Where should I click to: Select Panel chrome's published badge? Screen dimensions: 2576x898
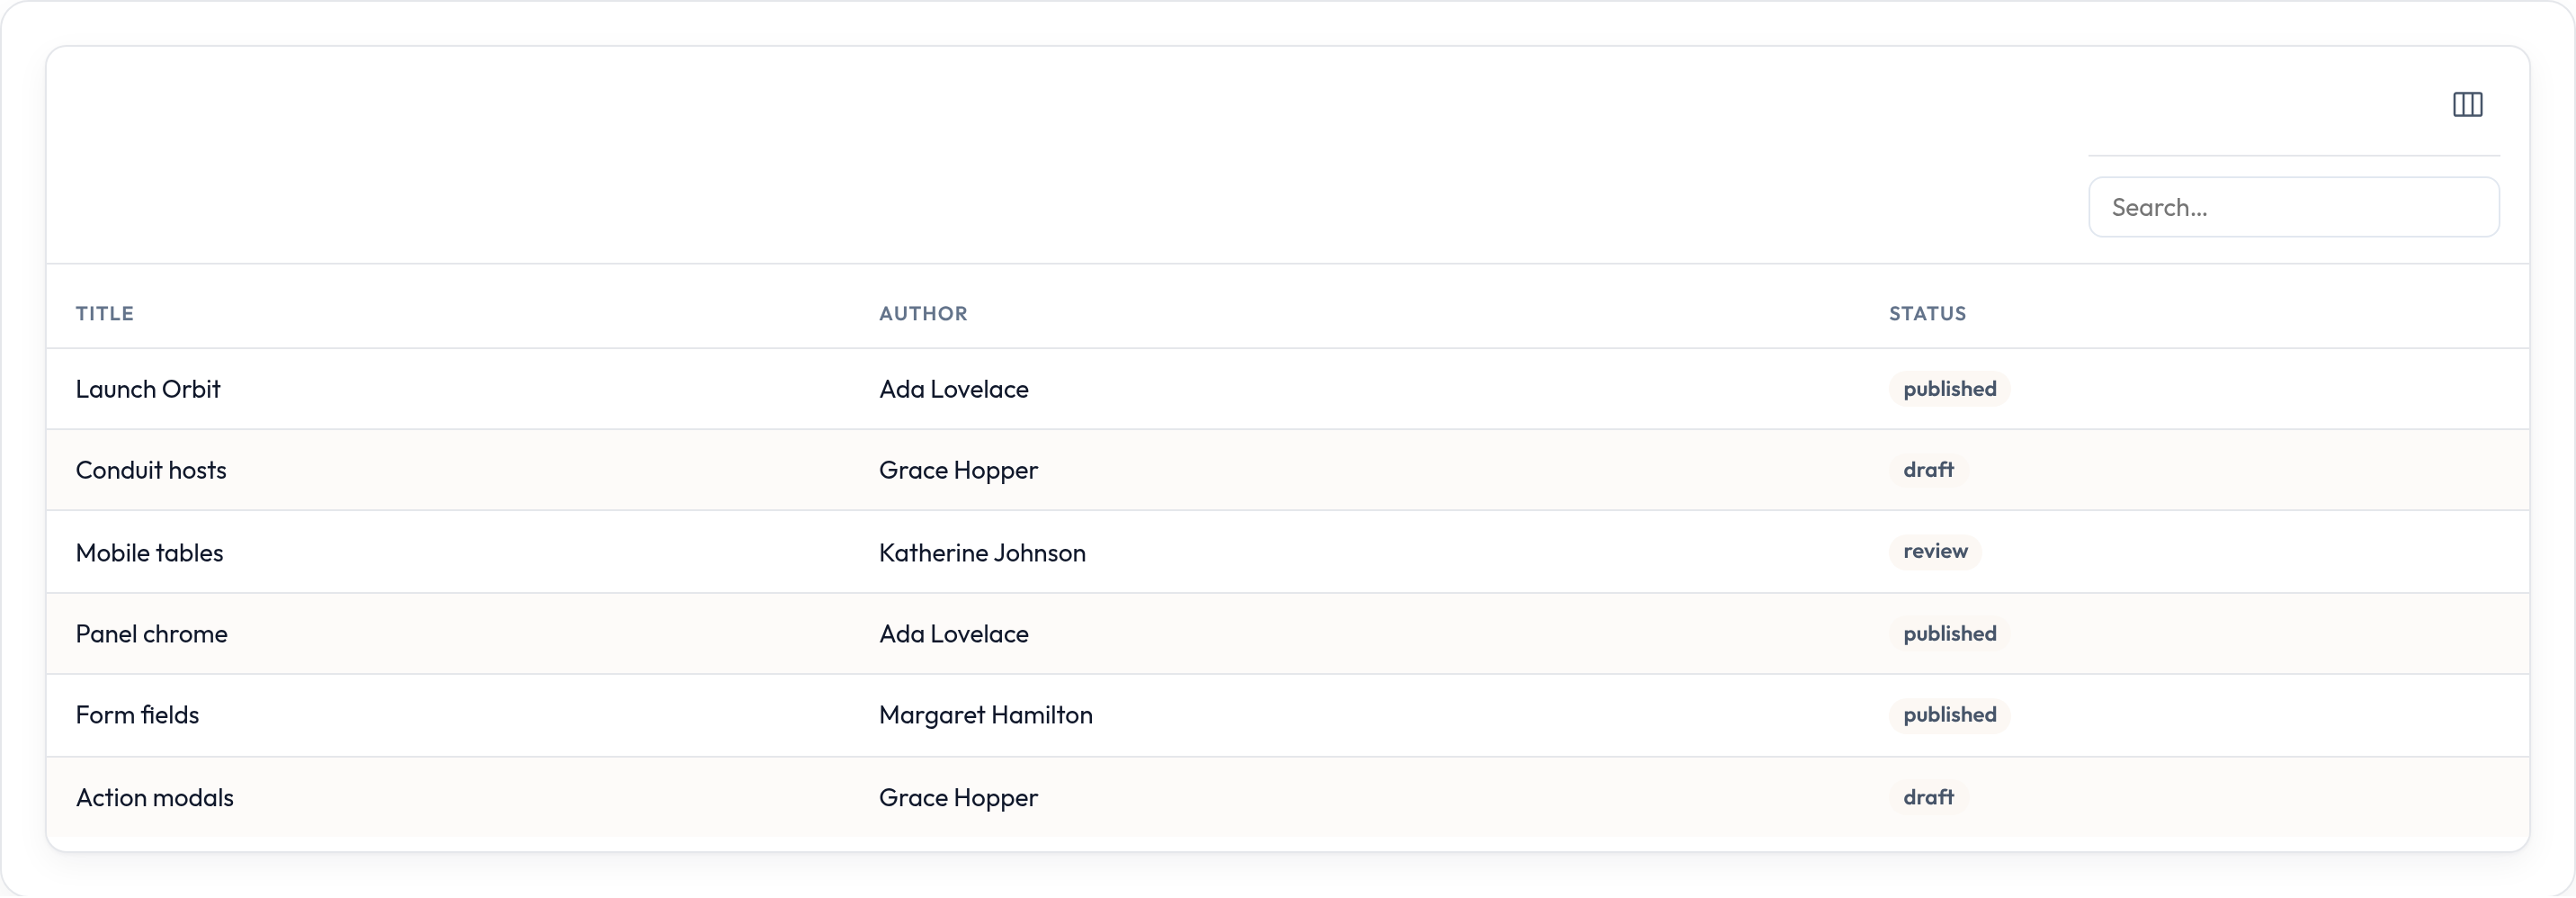(1949, 634)
